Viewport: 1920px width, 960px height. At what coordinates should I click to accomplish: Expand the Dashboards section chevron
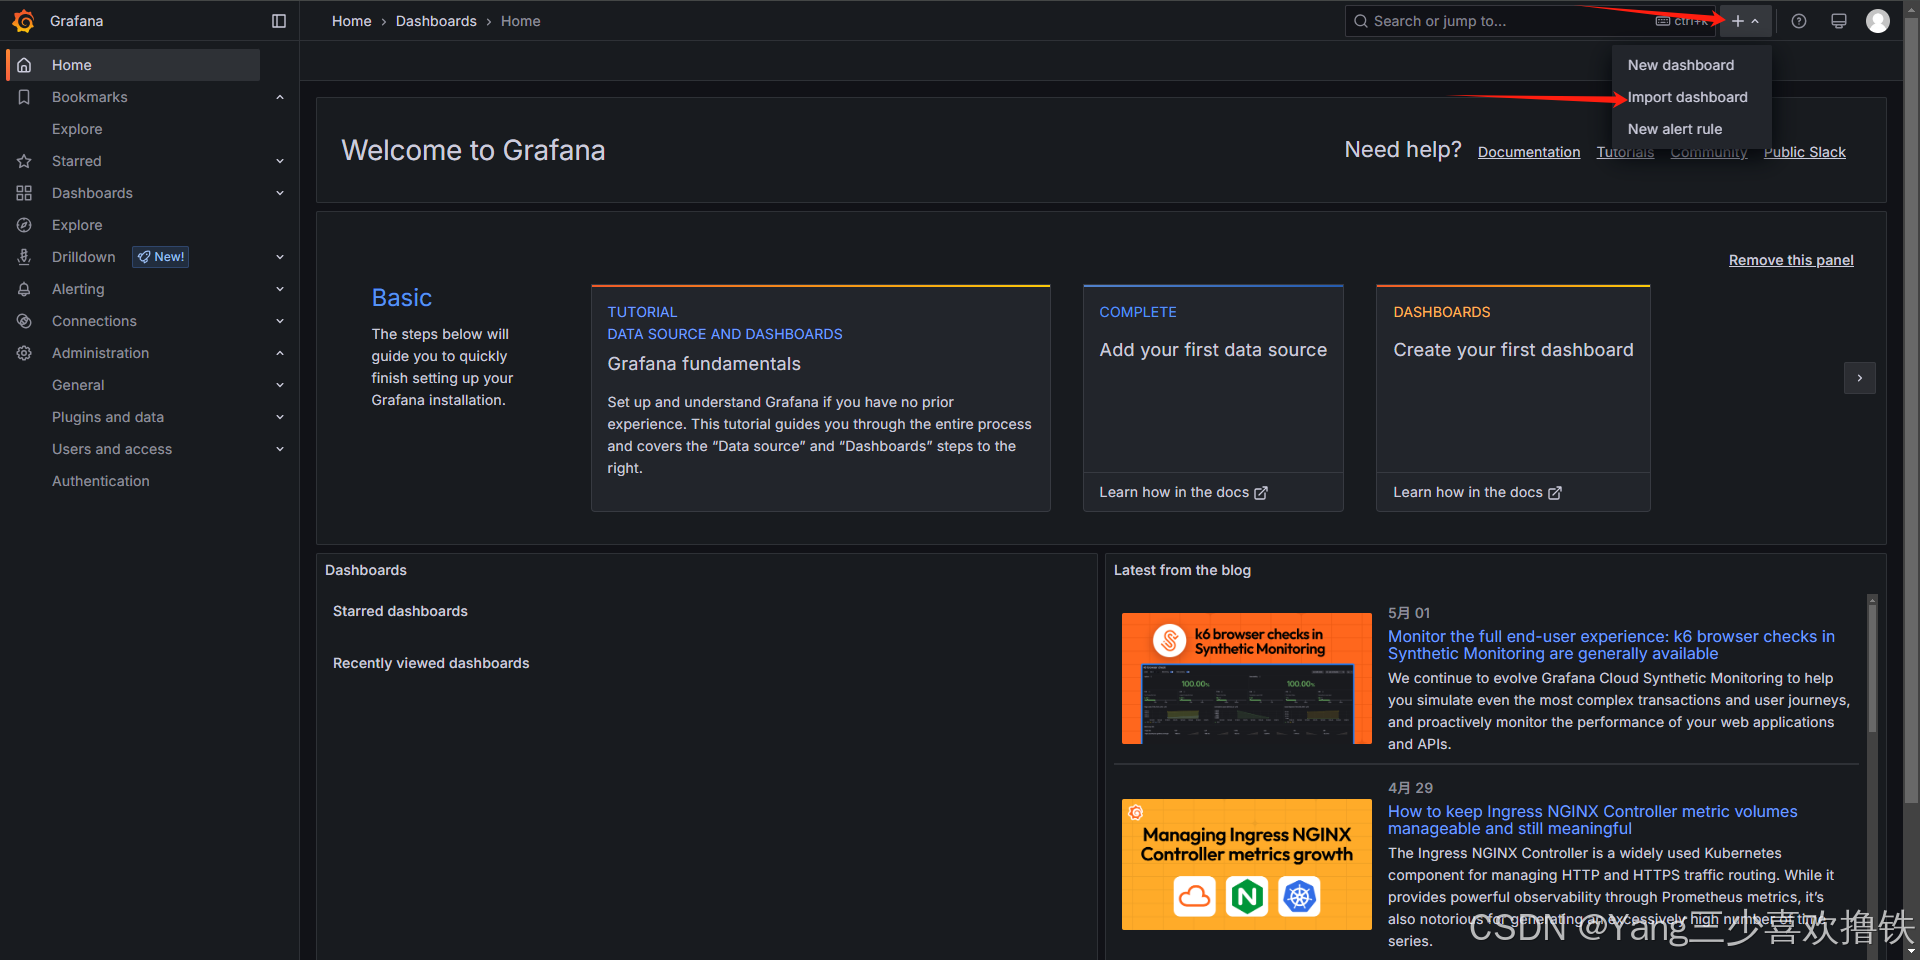coord(280,193)
